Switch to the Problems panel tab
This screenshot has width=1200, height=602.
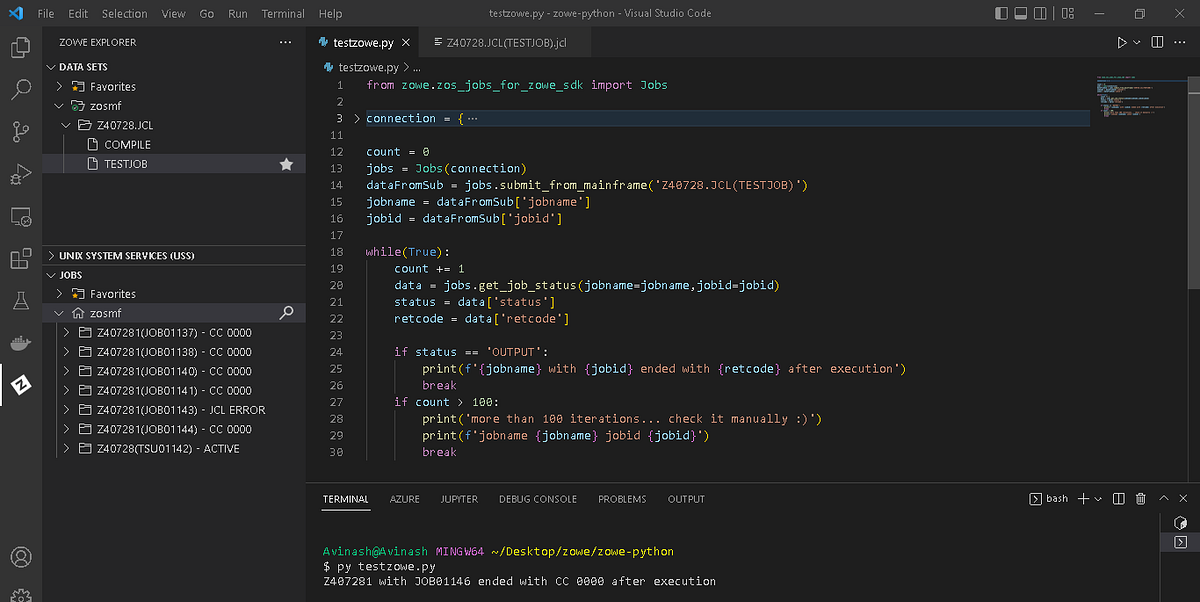point(622,499)
